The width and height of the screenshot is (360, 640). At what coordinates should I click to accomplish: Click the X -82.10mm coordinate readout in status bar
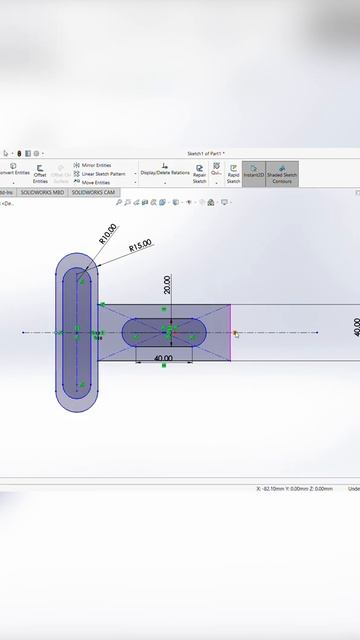[x=294, y=489]
